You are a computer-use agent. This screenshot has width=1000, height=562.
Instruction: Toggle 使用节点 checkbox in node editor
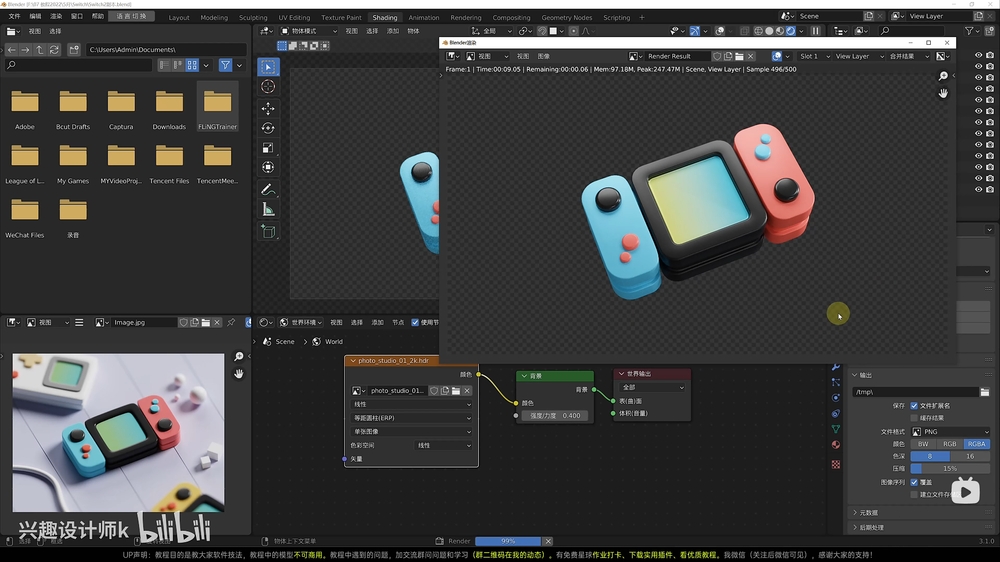415,323
